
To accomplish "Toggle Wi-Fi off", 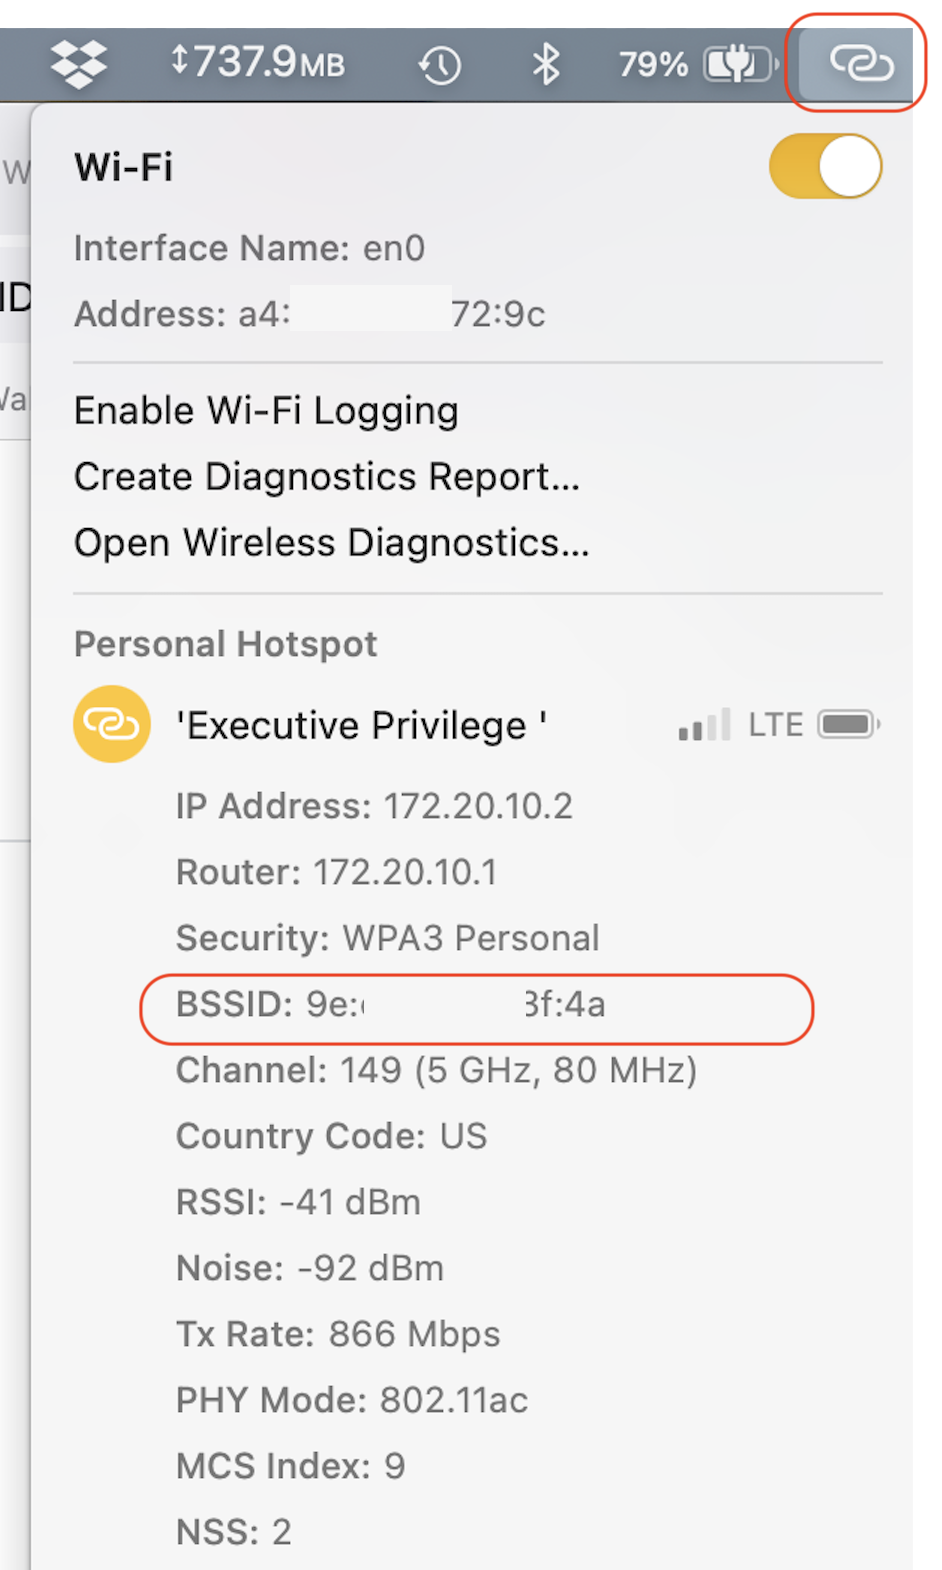I will coord(824,166).
